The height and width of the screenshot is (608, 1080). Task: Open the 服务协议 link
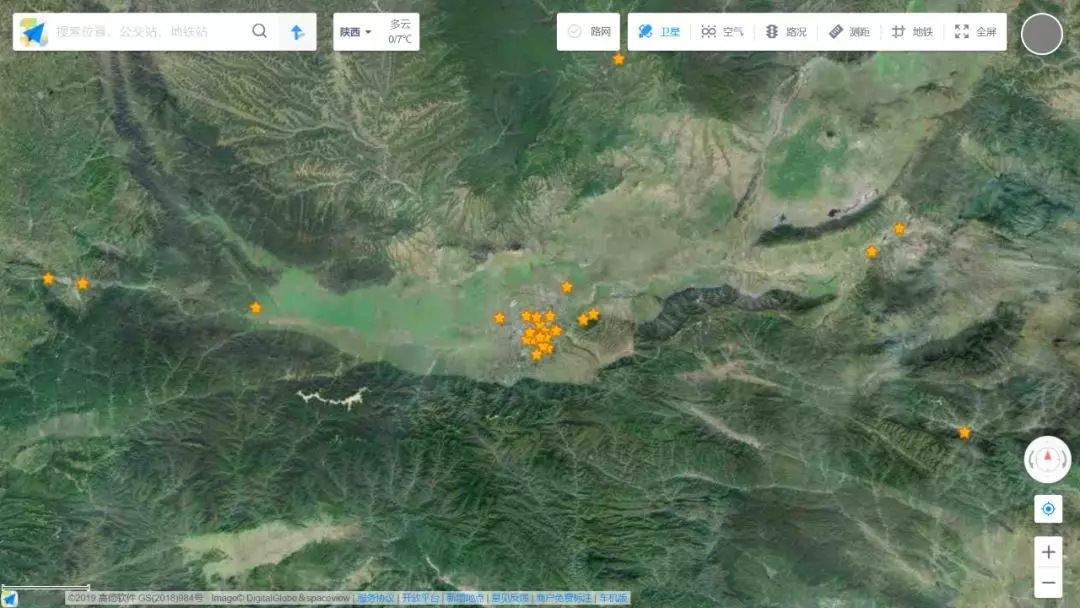coord(376,598)
